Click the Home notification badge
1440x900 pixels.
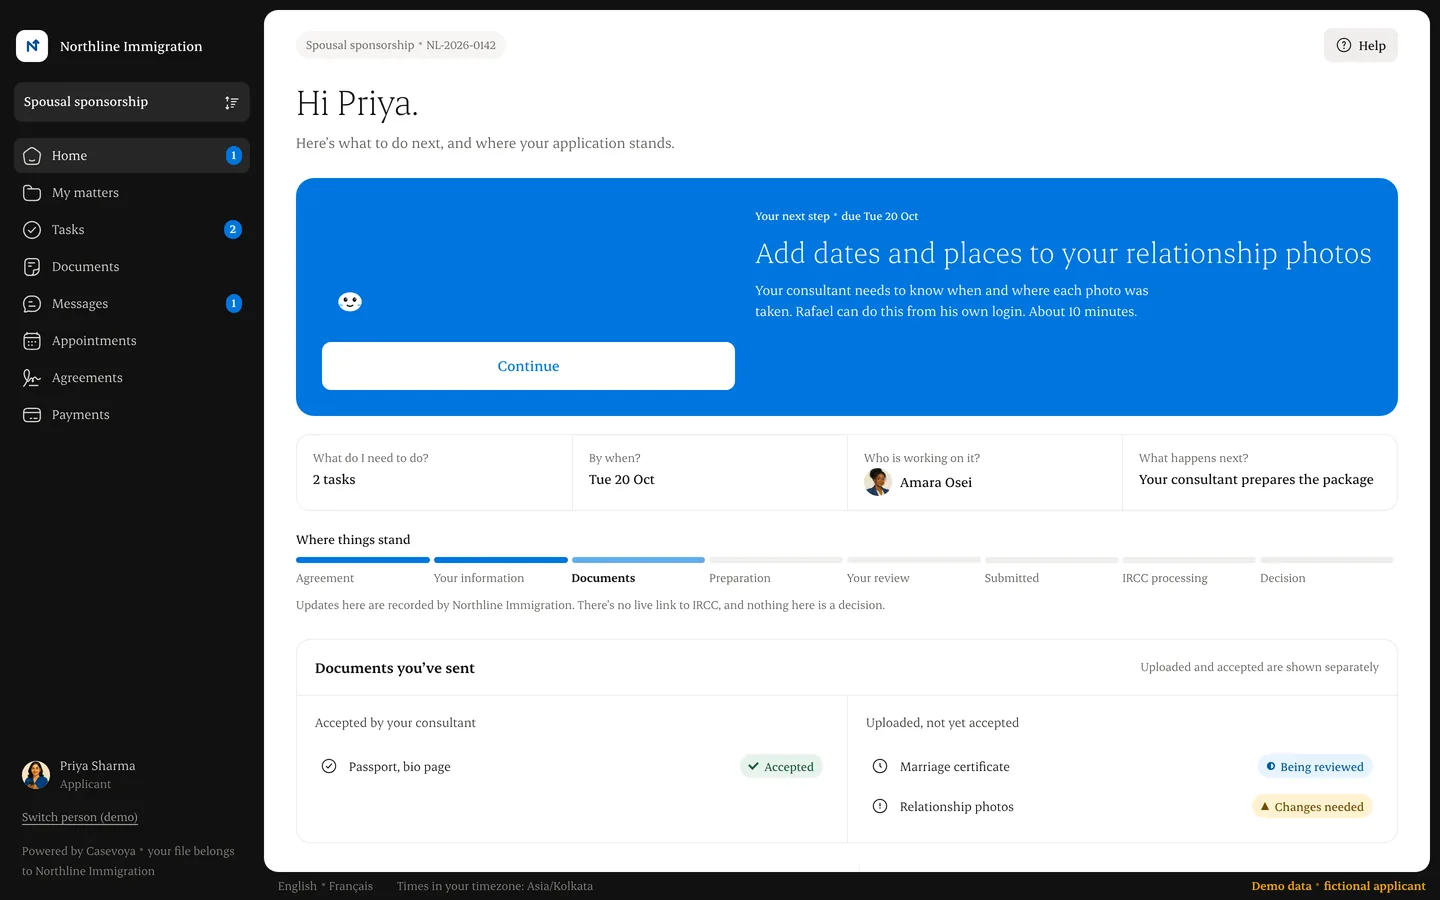pyautogui.click(x=234, y=156)
